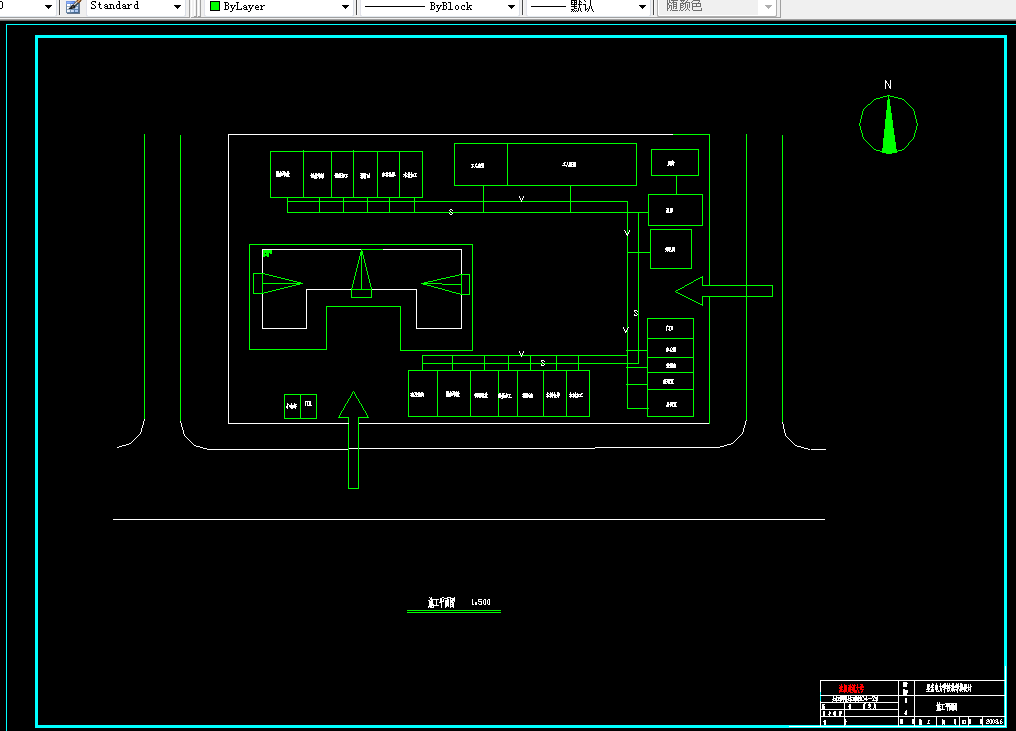Select the green upward entrance arrow
The width and height of the screenshot is (1016, 731).
353,440
